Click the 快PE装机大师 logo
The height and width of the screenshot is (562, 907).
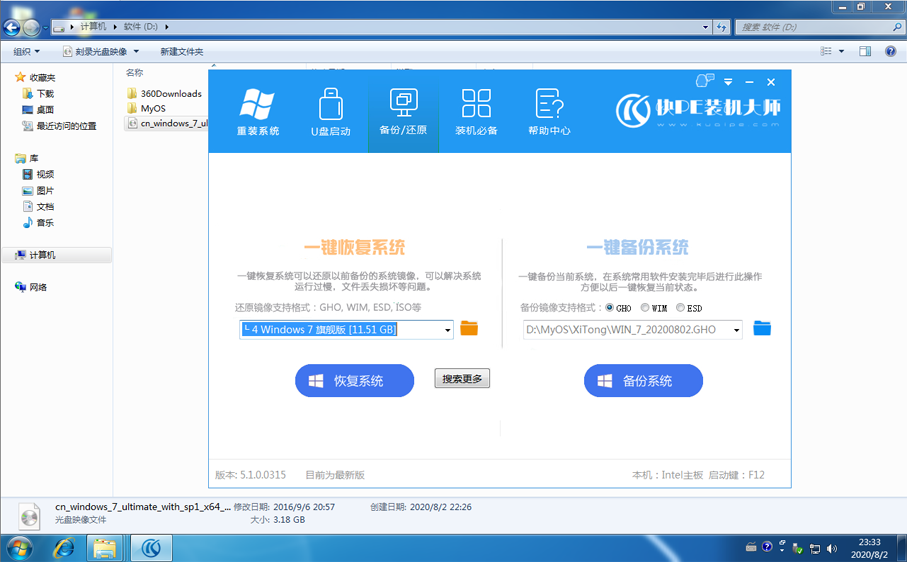click(x=698, y=110)
